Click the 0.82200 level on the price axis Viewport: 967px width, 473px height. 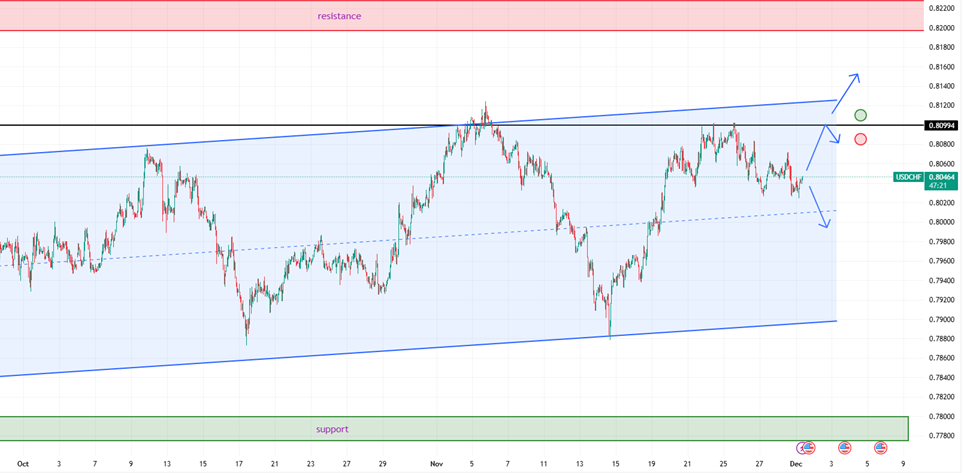click(940, 8)
